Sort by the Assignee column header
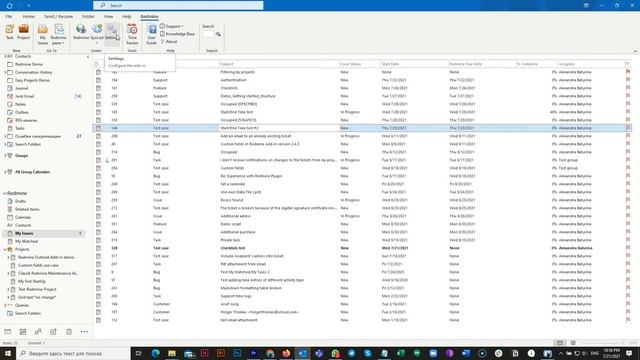Image resolution: width=640 pixels, height=360 pixels. (x=591, y=64)
